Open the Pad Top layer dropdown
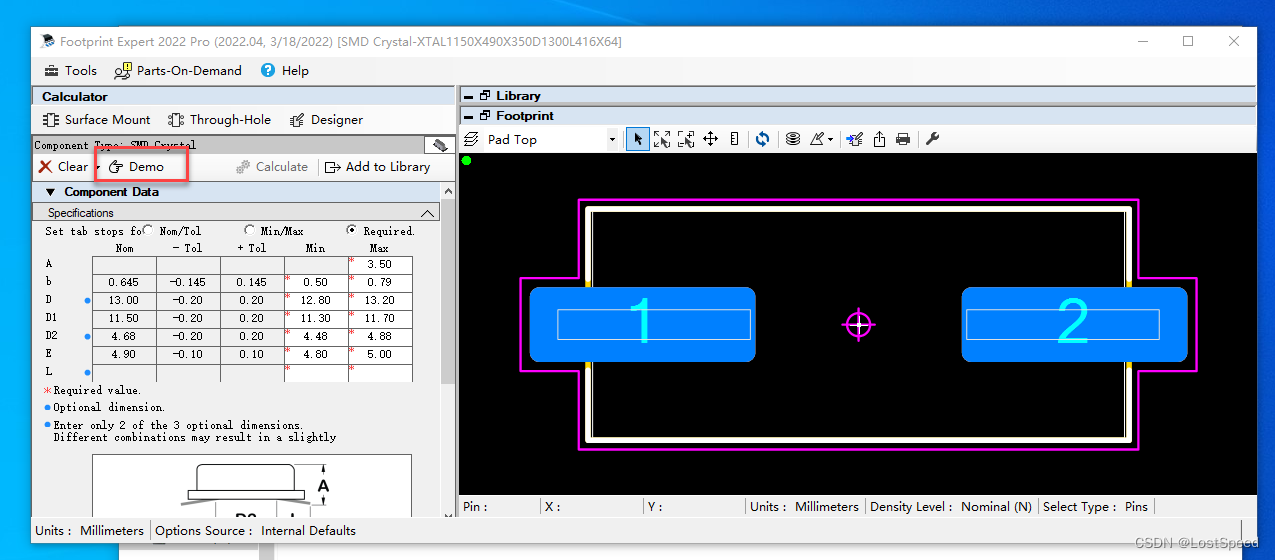Image resolution: width=1275 pixels, height=560 pixels. pyautogui.click(x=612, y=140)
